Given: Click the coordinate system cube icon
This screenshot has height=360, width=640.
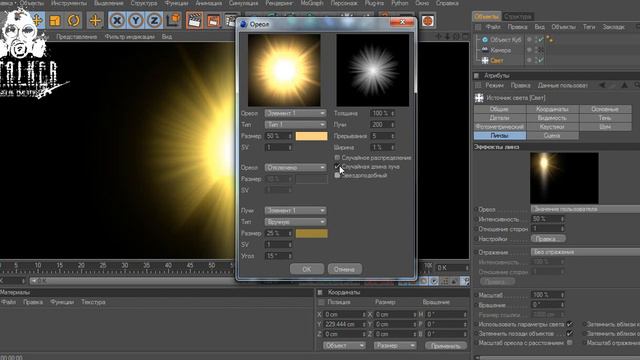Looking at the screenshot, I should [x=173, y=20].
